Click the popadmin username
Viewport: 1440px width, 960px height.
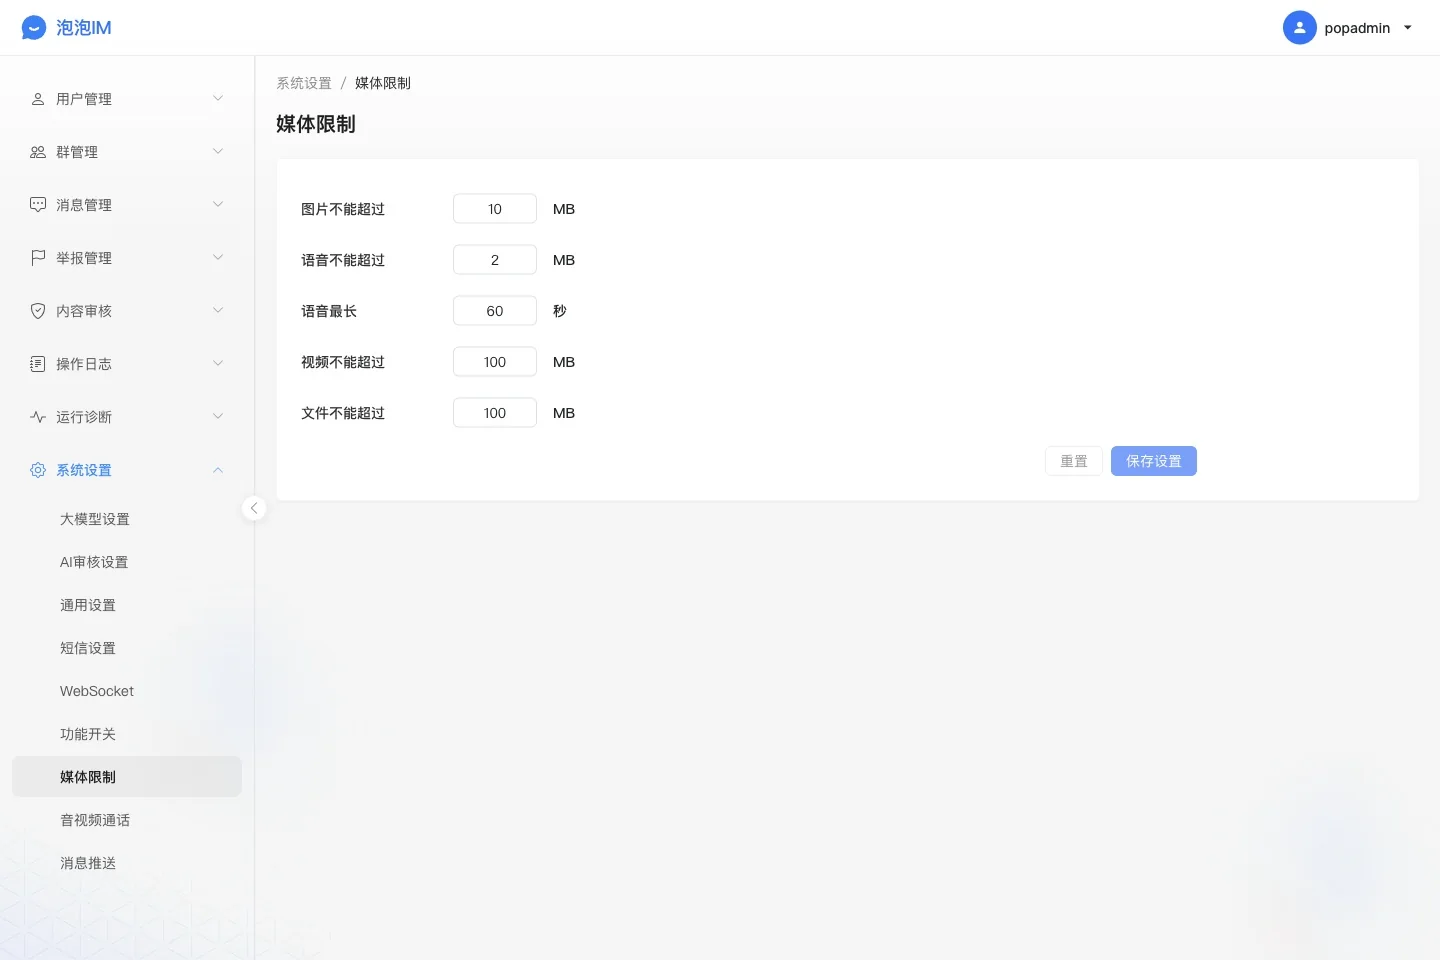(1357, 28)
